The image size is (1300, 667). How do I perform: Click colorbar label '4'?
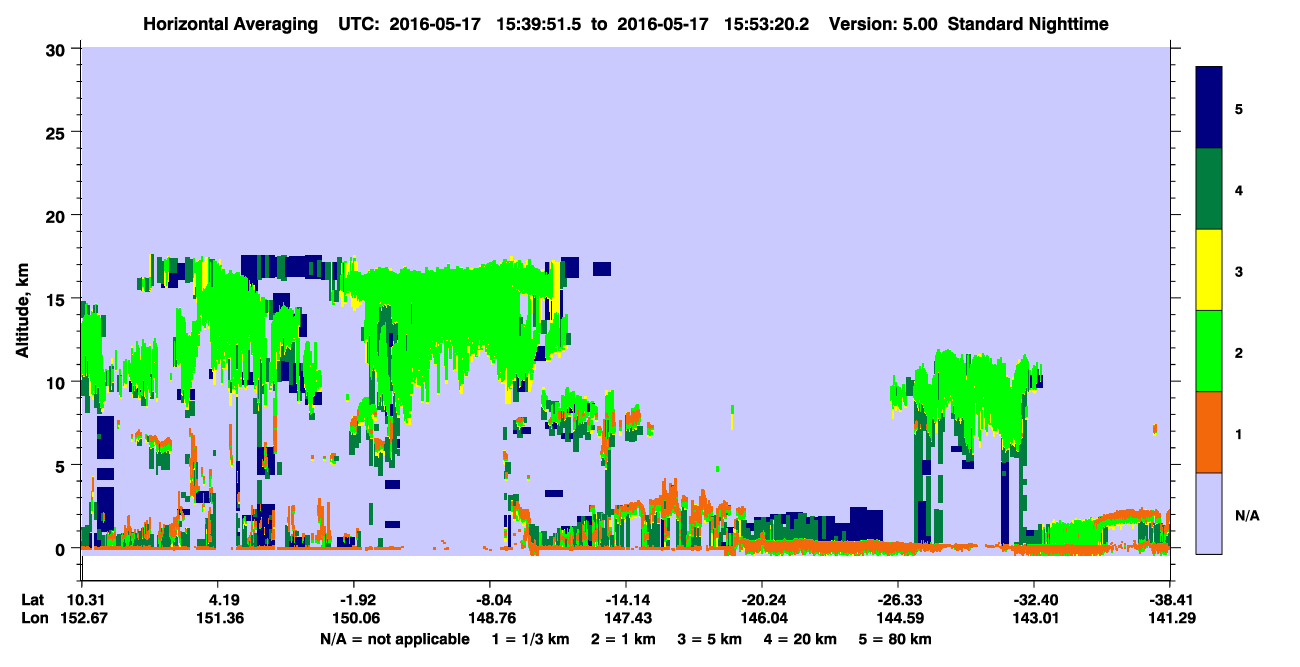pyautogui.click(x=1238, y=189)
